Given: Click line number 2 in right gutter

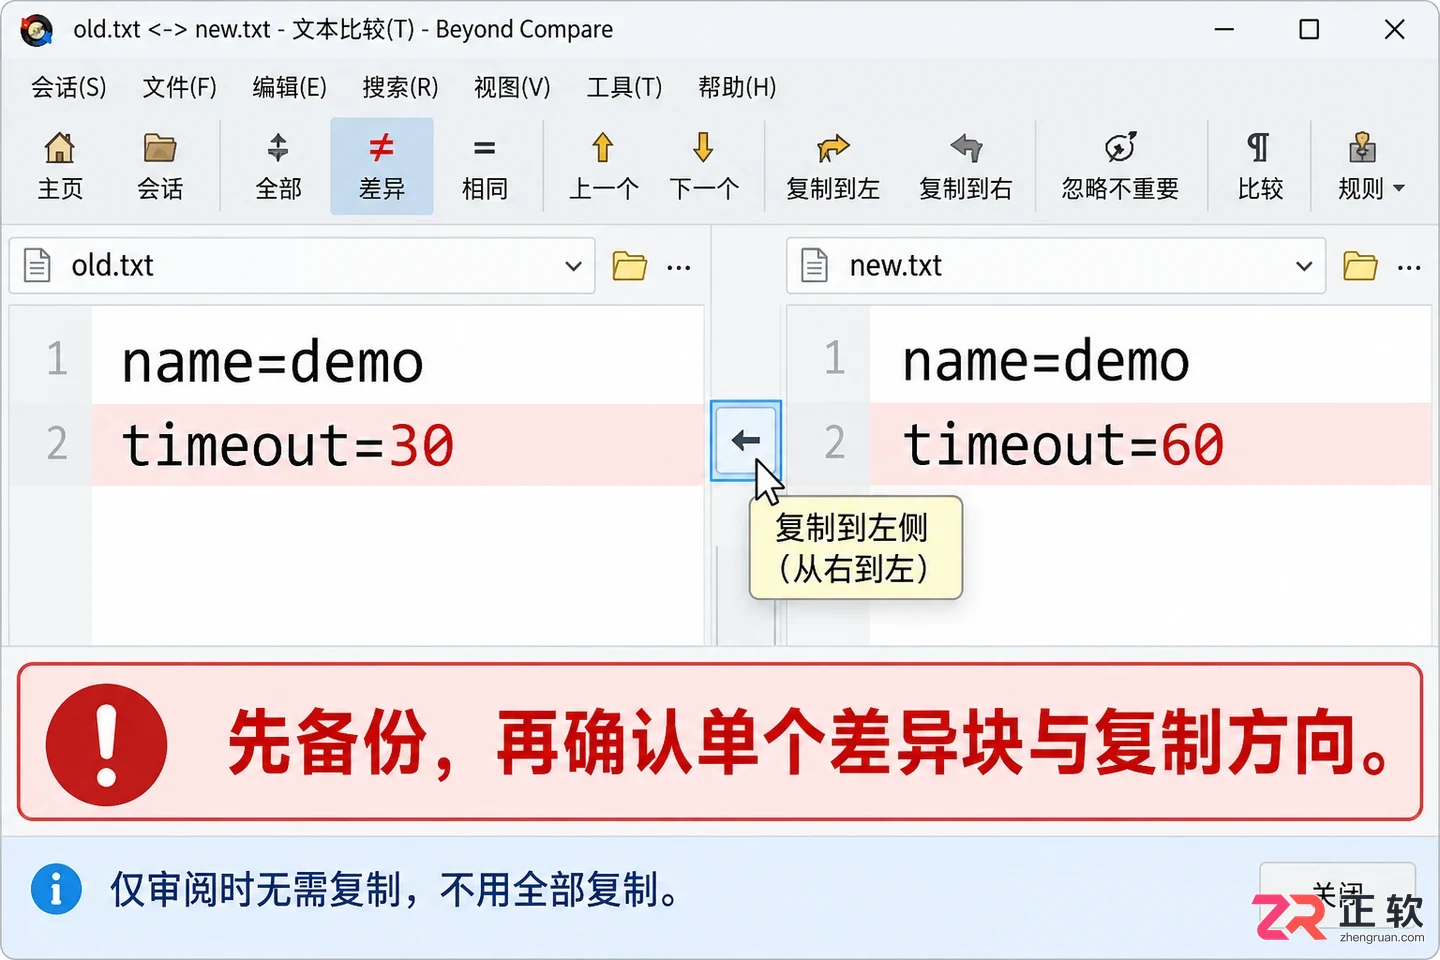Looking at the screenshot, I should tap(835, 443).
